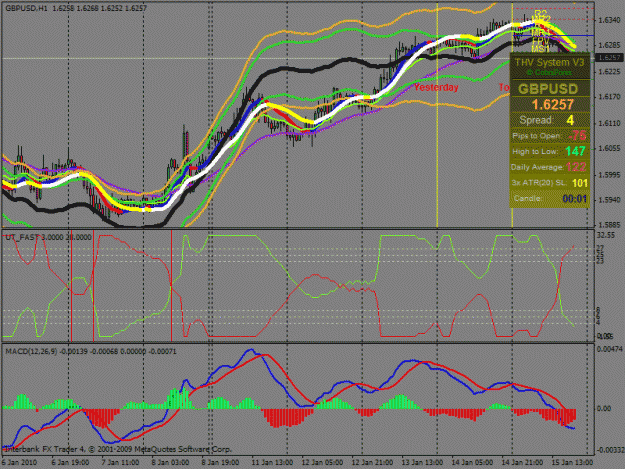
Task: Click the © CobraForex credit in panel
Action: click(549, 73)
